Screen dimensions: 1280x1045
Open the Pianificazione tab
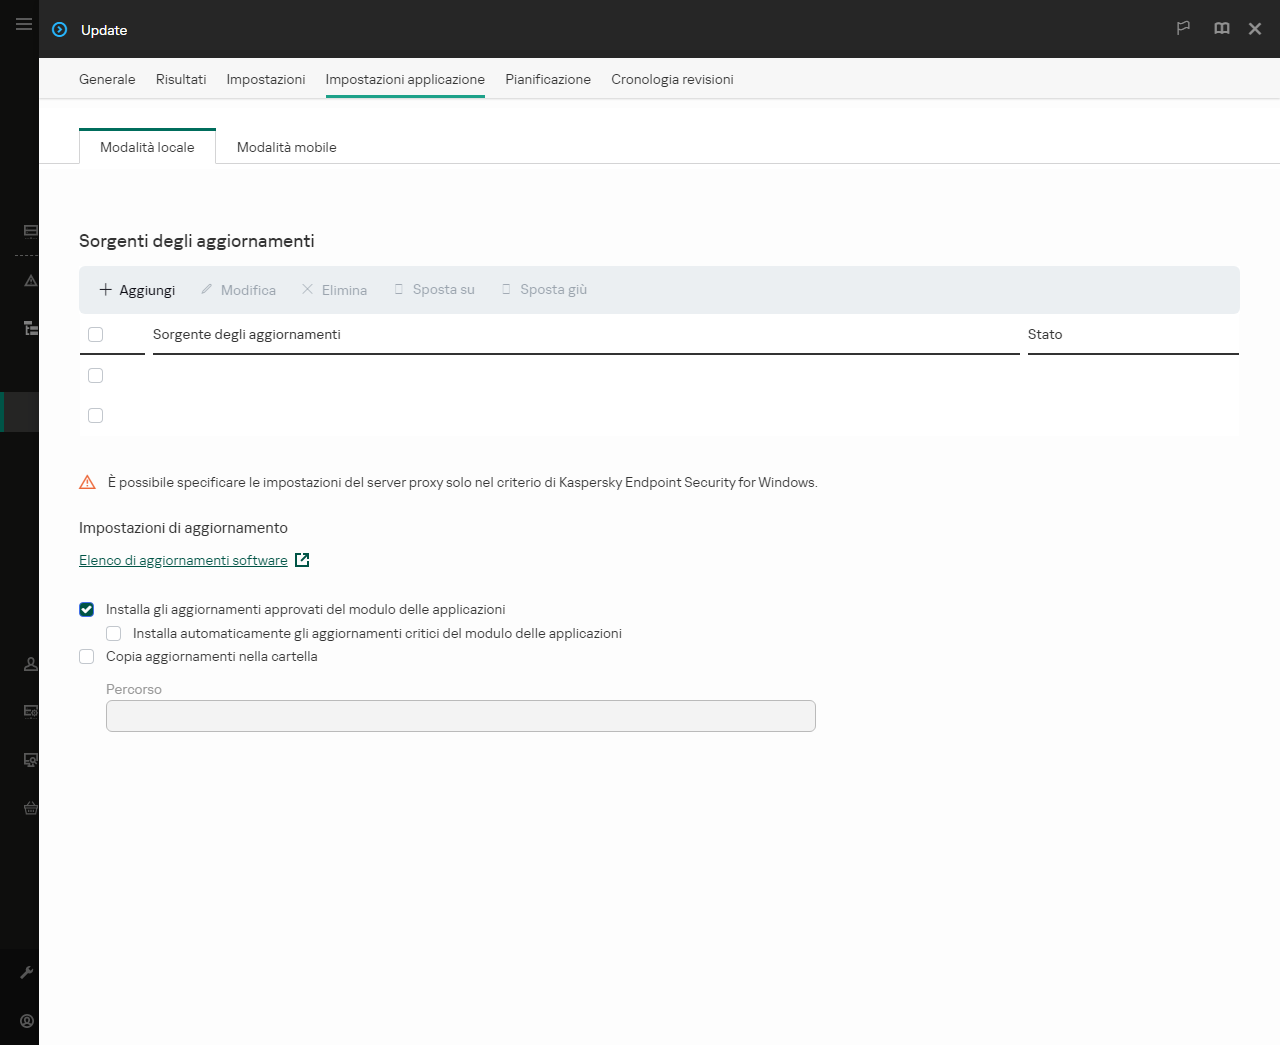coord(548,79)
